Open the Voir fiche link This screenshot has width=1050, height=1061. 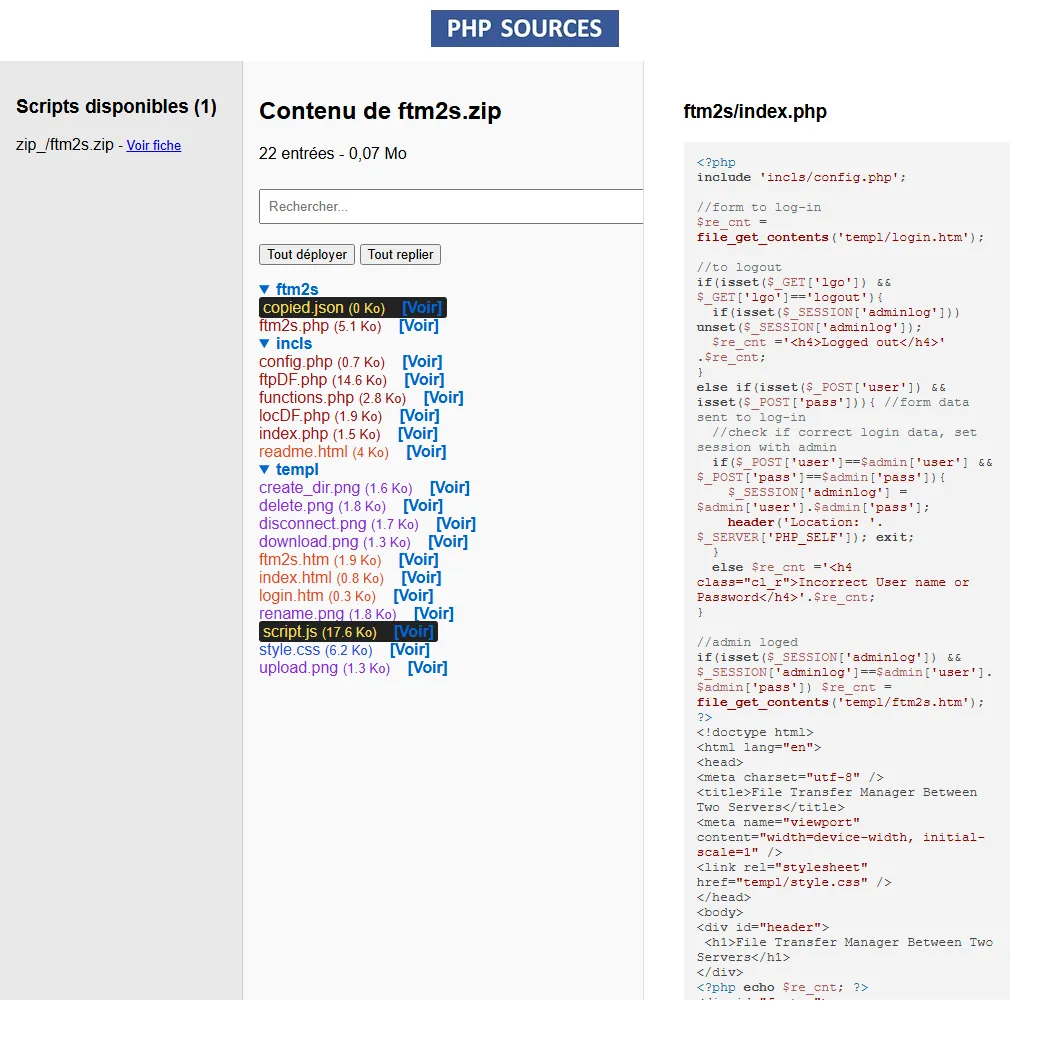coord(153,146)
